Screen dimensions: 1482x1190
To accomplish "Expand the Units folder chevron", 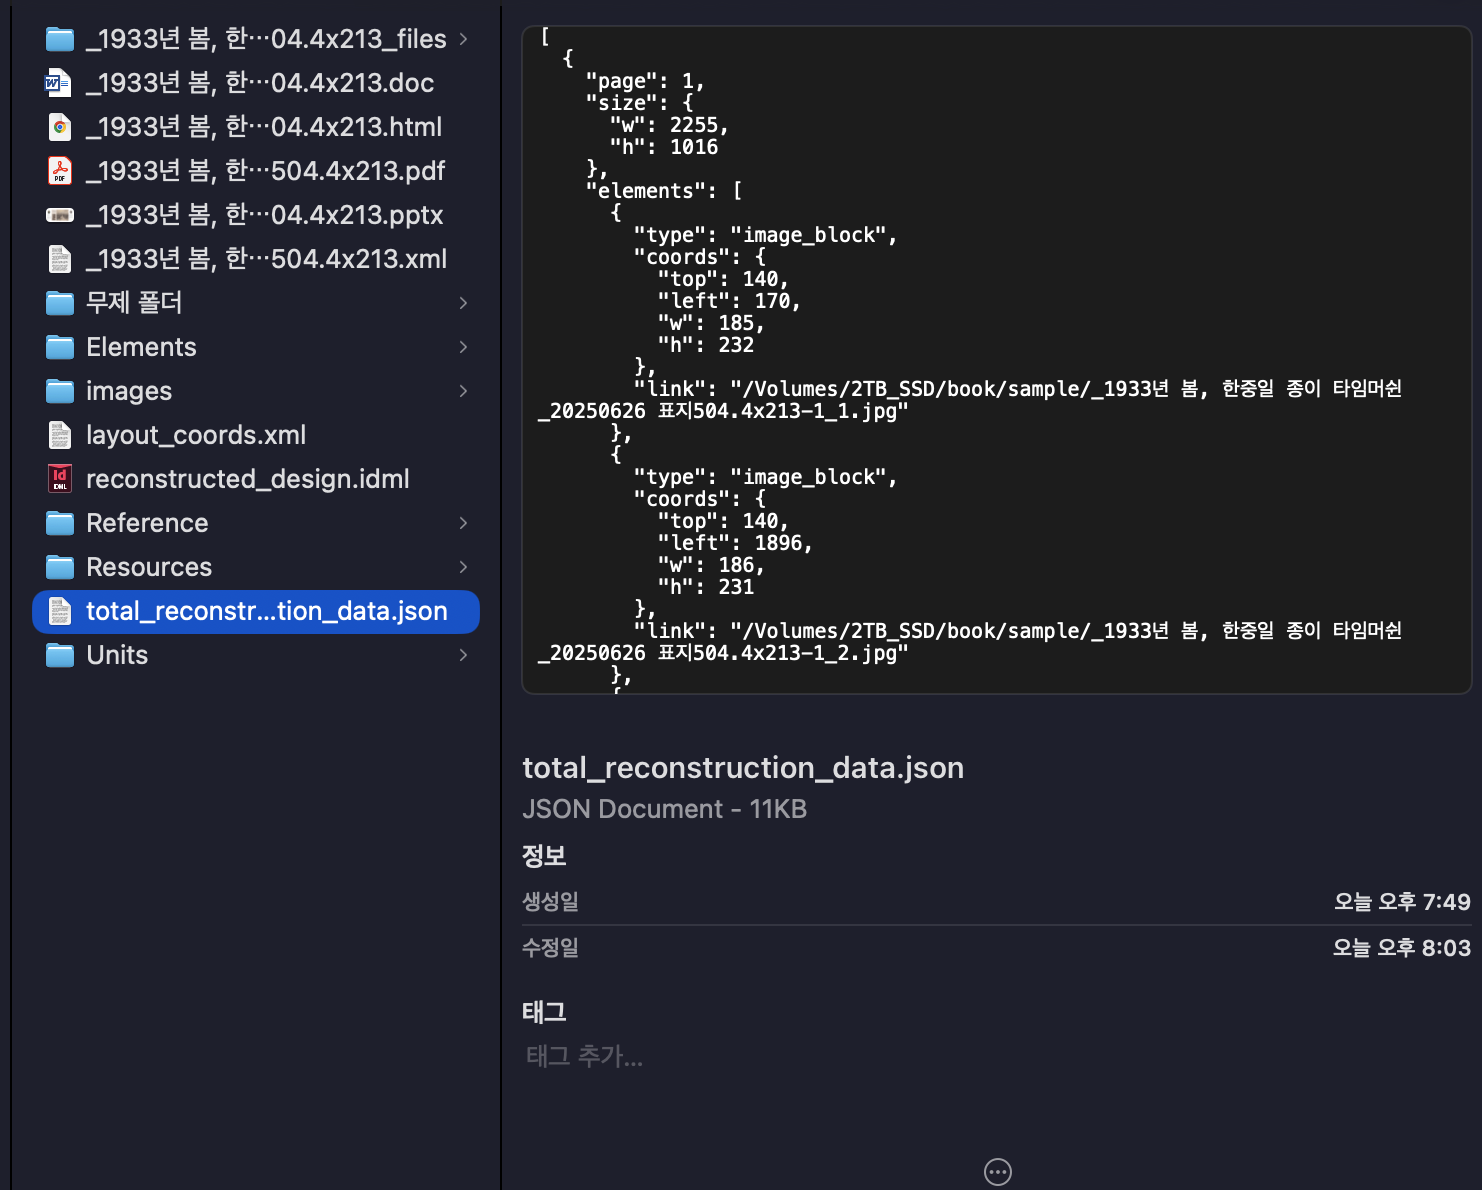I will (x=462, y=655).
